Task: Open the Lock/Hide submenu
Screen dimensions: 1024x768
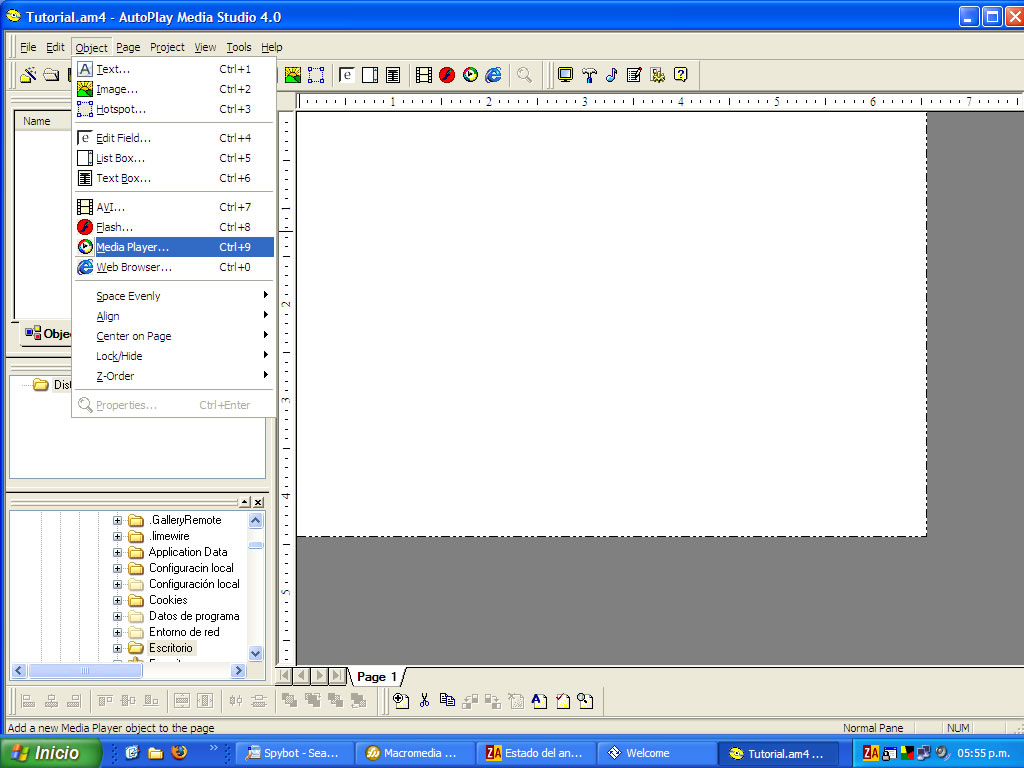Action: [x=173, y=356]
